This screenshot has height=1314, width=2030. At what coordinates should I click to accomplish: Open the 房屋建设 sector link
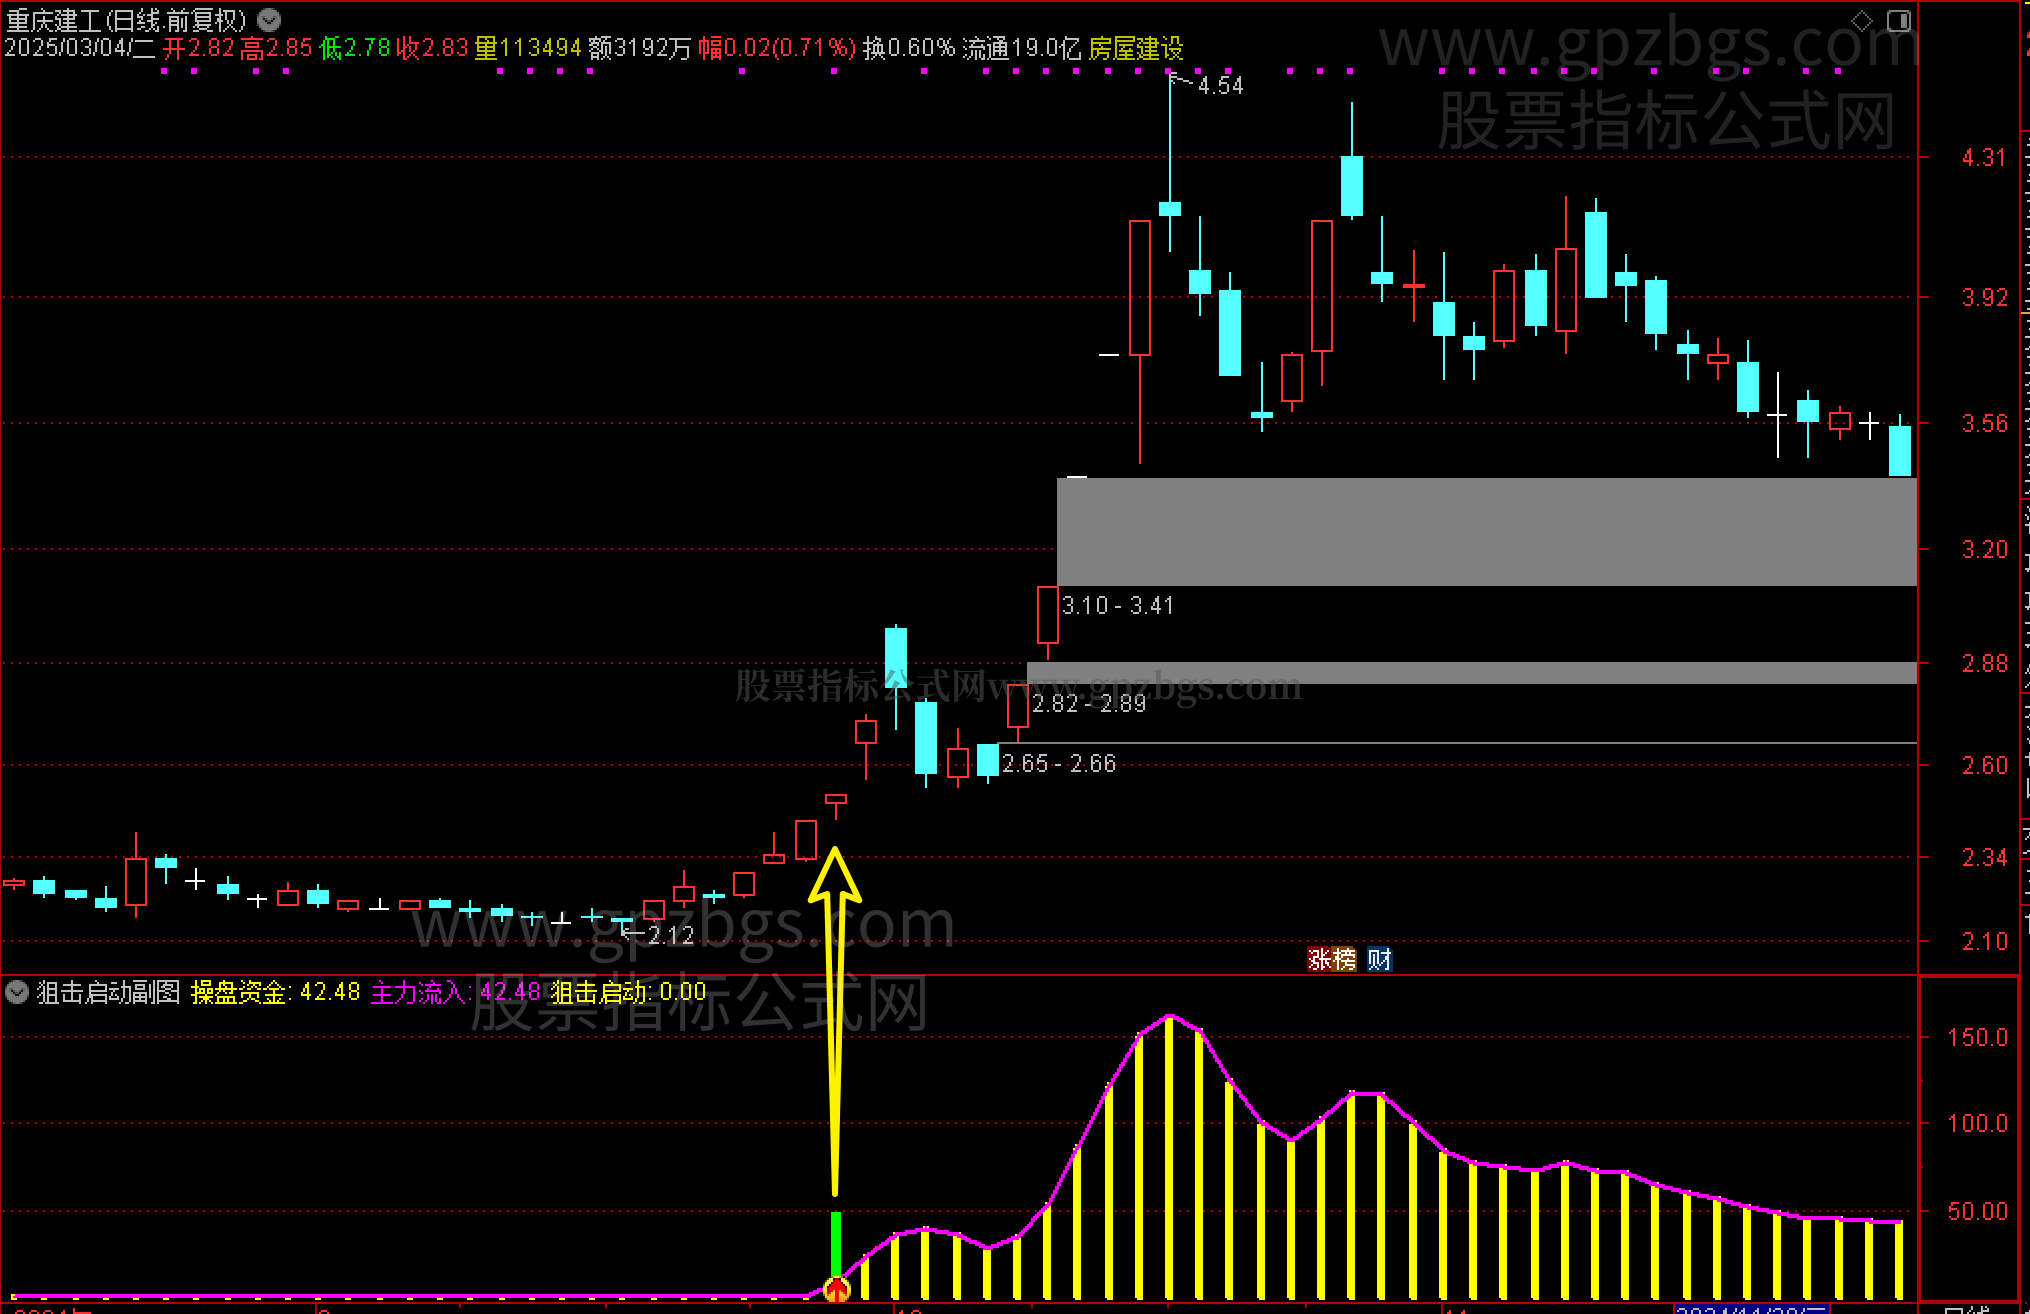pyautogui.click(x=1135, y=48)
